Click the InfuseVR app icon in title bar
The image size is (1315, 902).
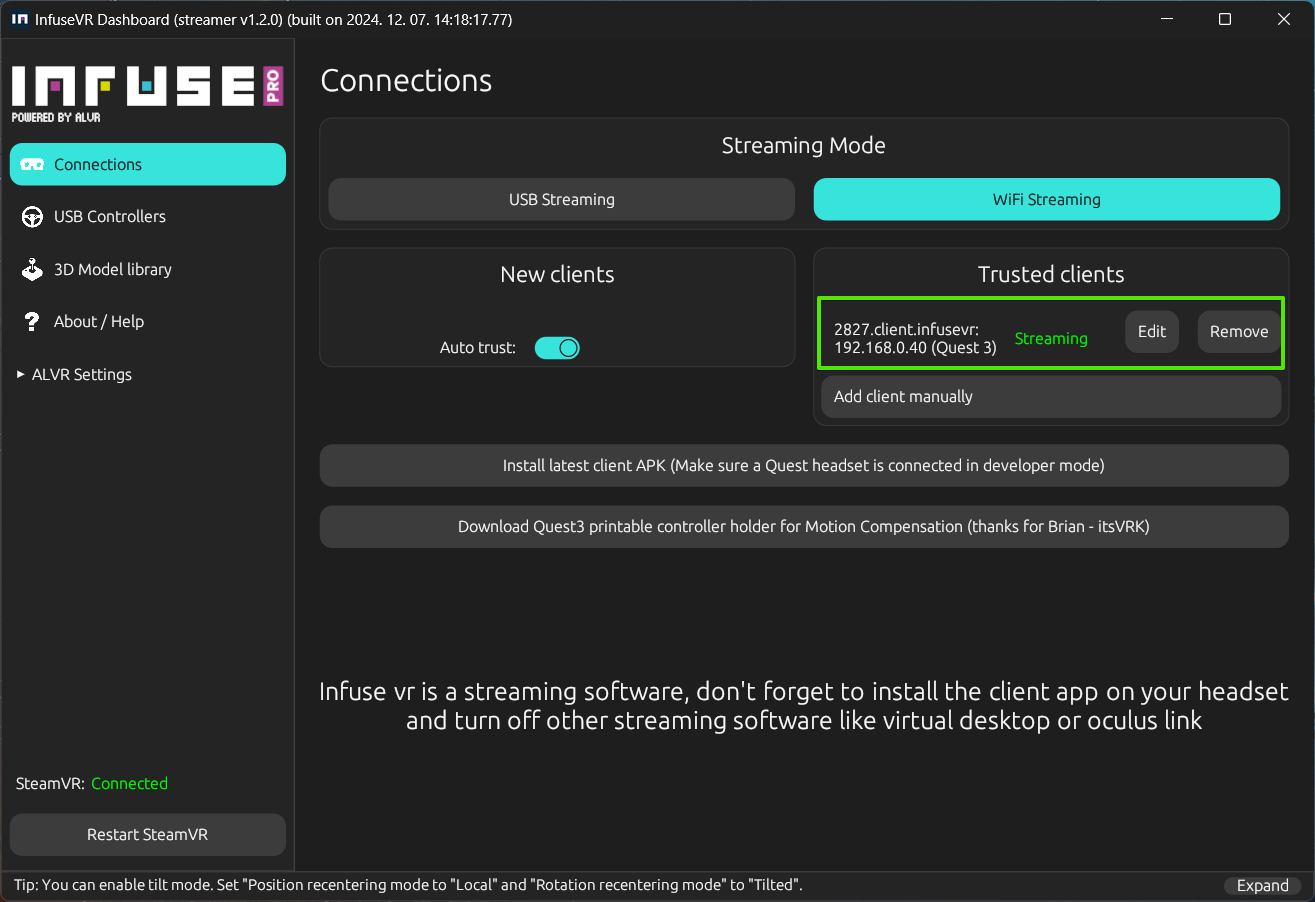18,19
